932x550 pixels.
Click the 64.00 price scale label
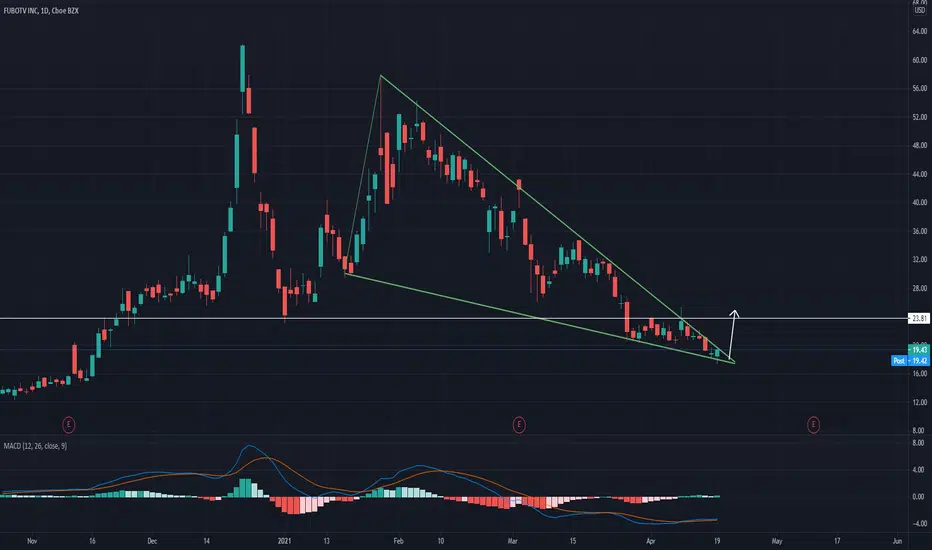(x=920, y=32)
